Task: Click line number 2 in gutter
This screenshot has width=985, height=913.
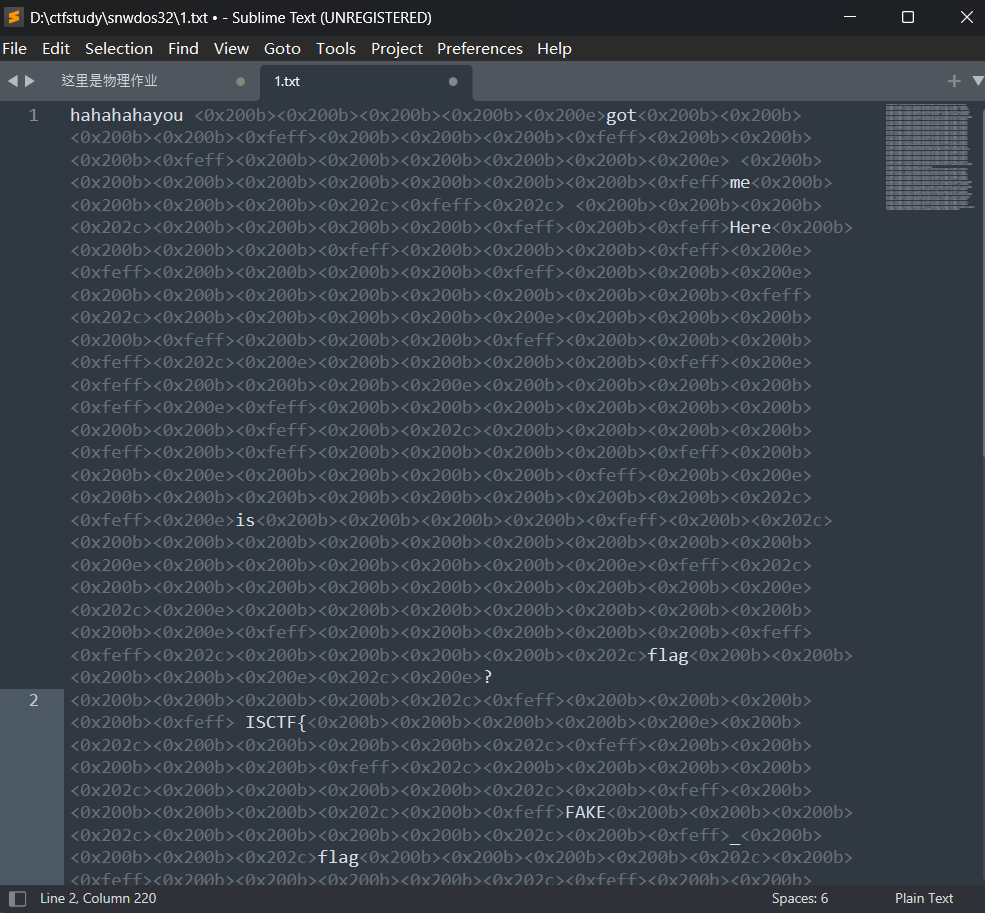Action: pyautogui.click(x=33, y=700)
